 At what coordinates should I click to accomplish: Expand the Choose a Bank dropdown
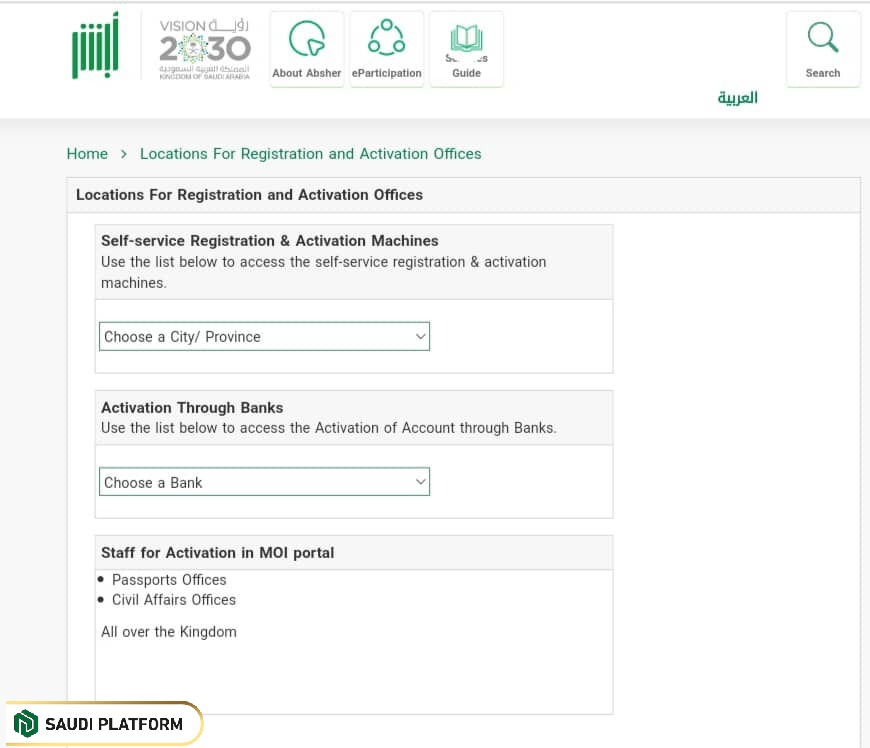tap(264, 482)
